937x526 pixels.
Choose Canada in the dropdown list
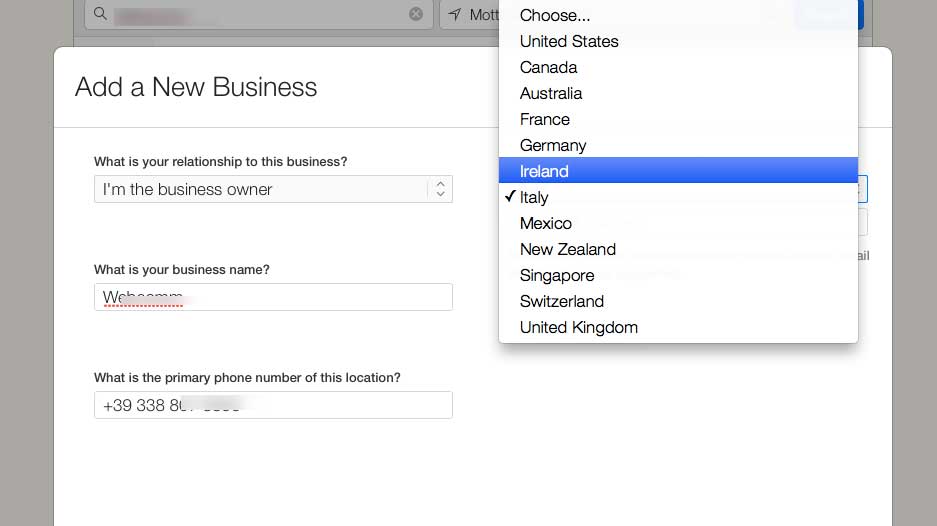pos(548,67)
